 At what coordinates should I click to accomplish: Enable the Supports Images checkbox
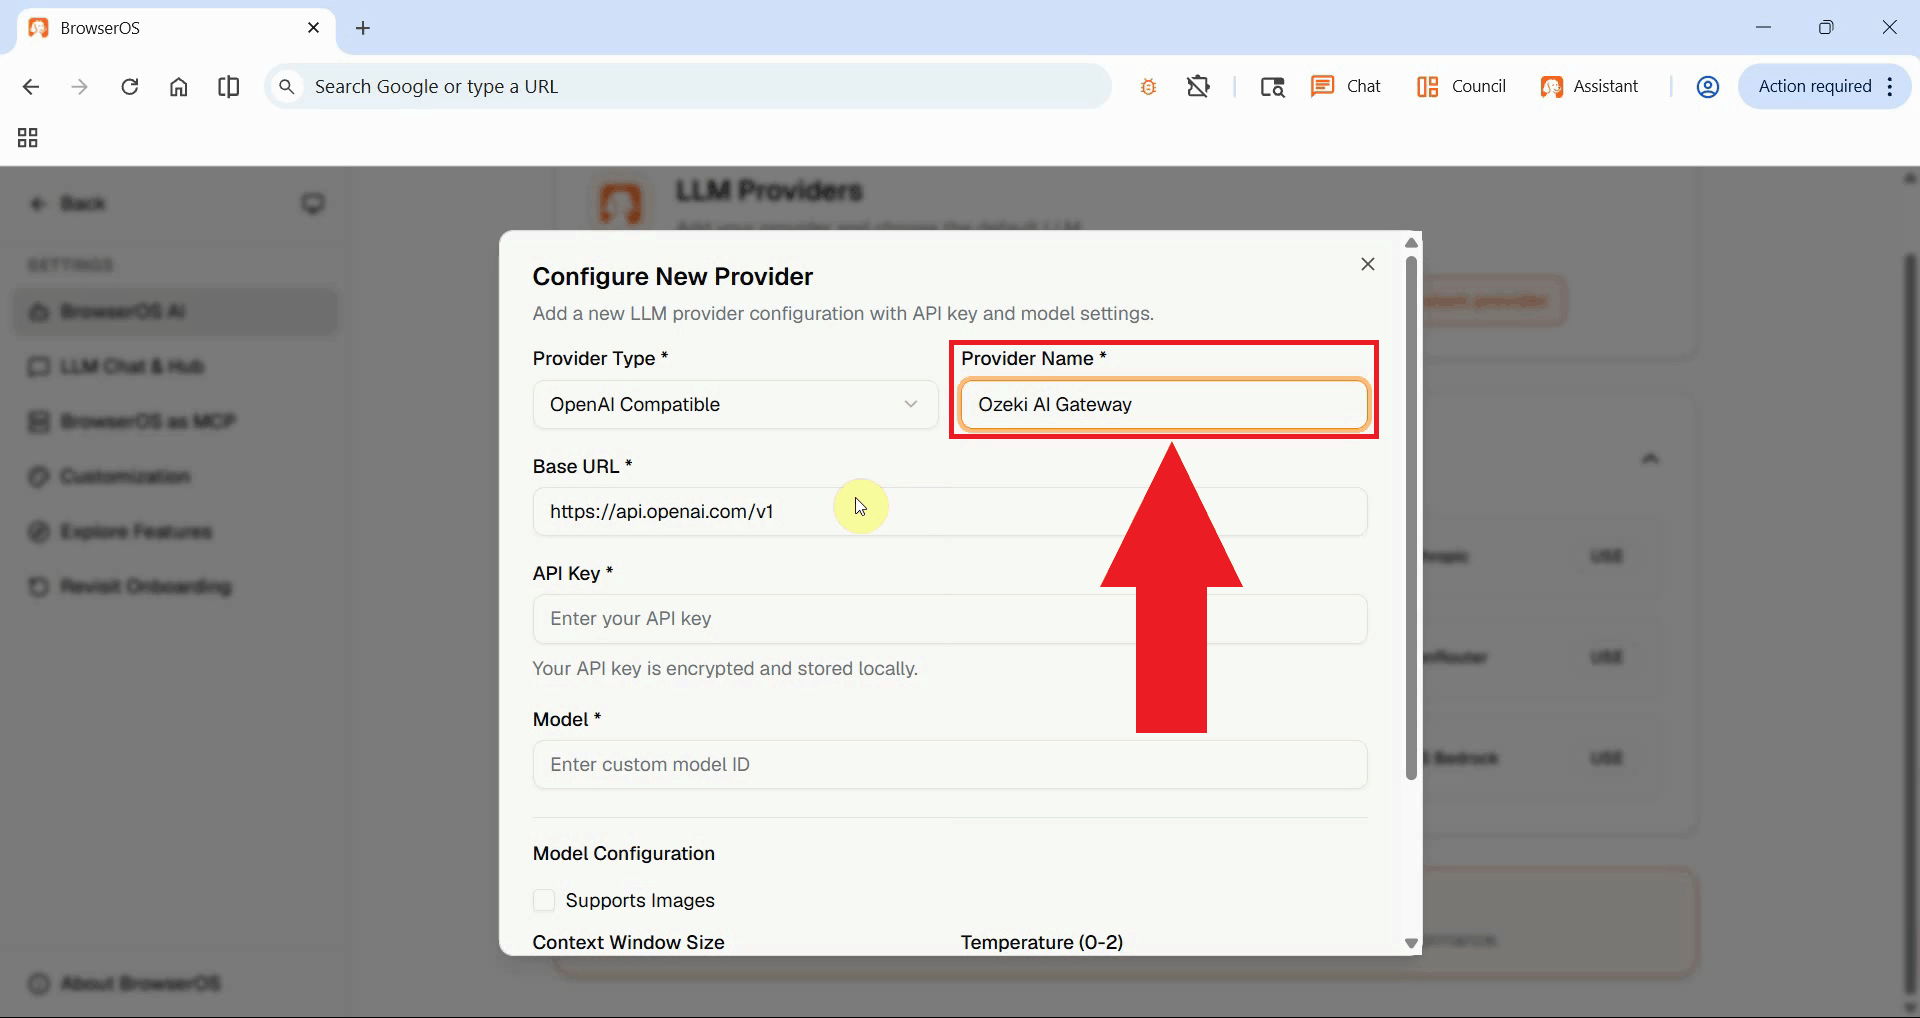[x=544, y=900]
